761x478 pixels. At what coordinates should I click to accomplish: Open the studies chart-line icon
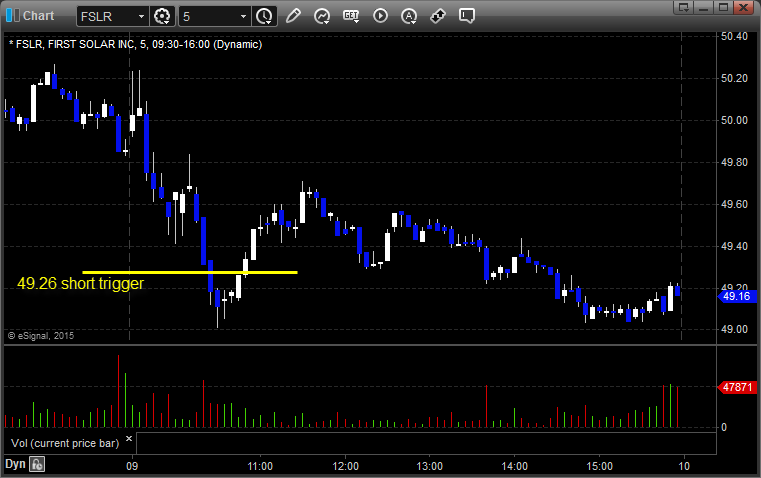322,16
